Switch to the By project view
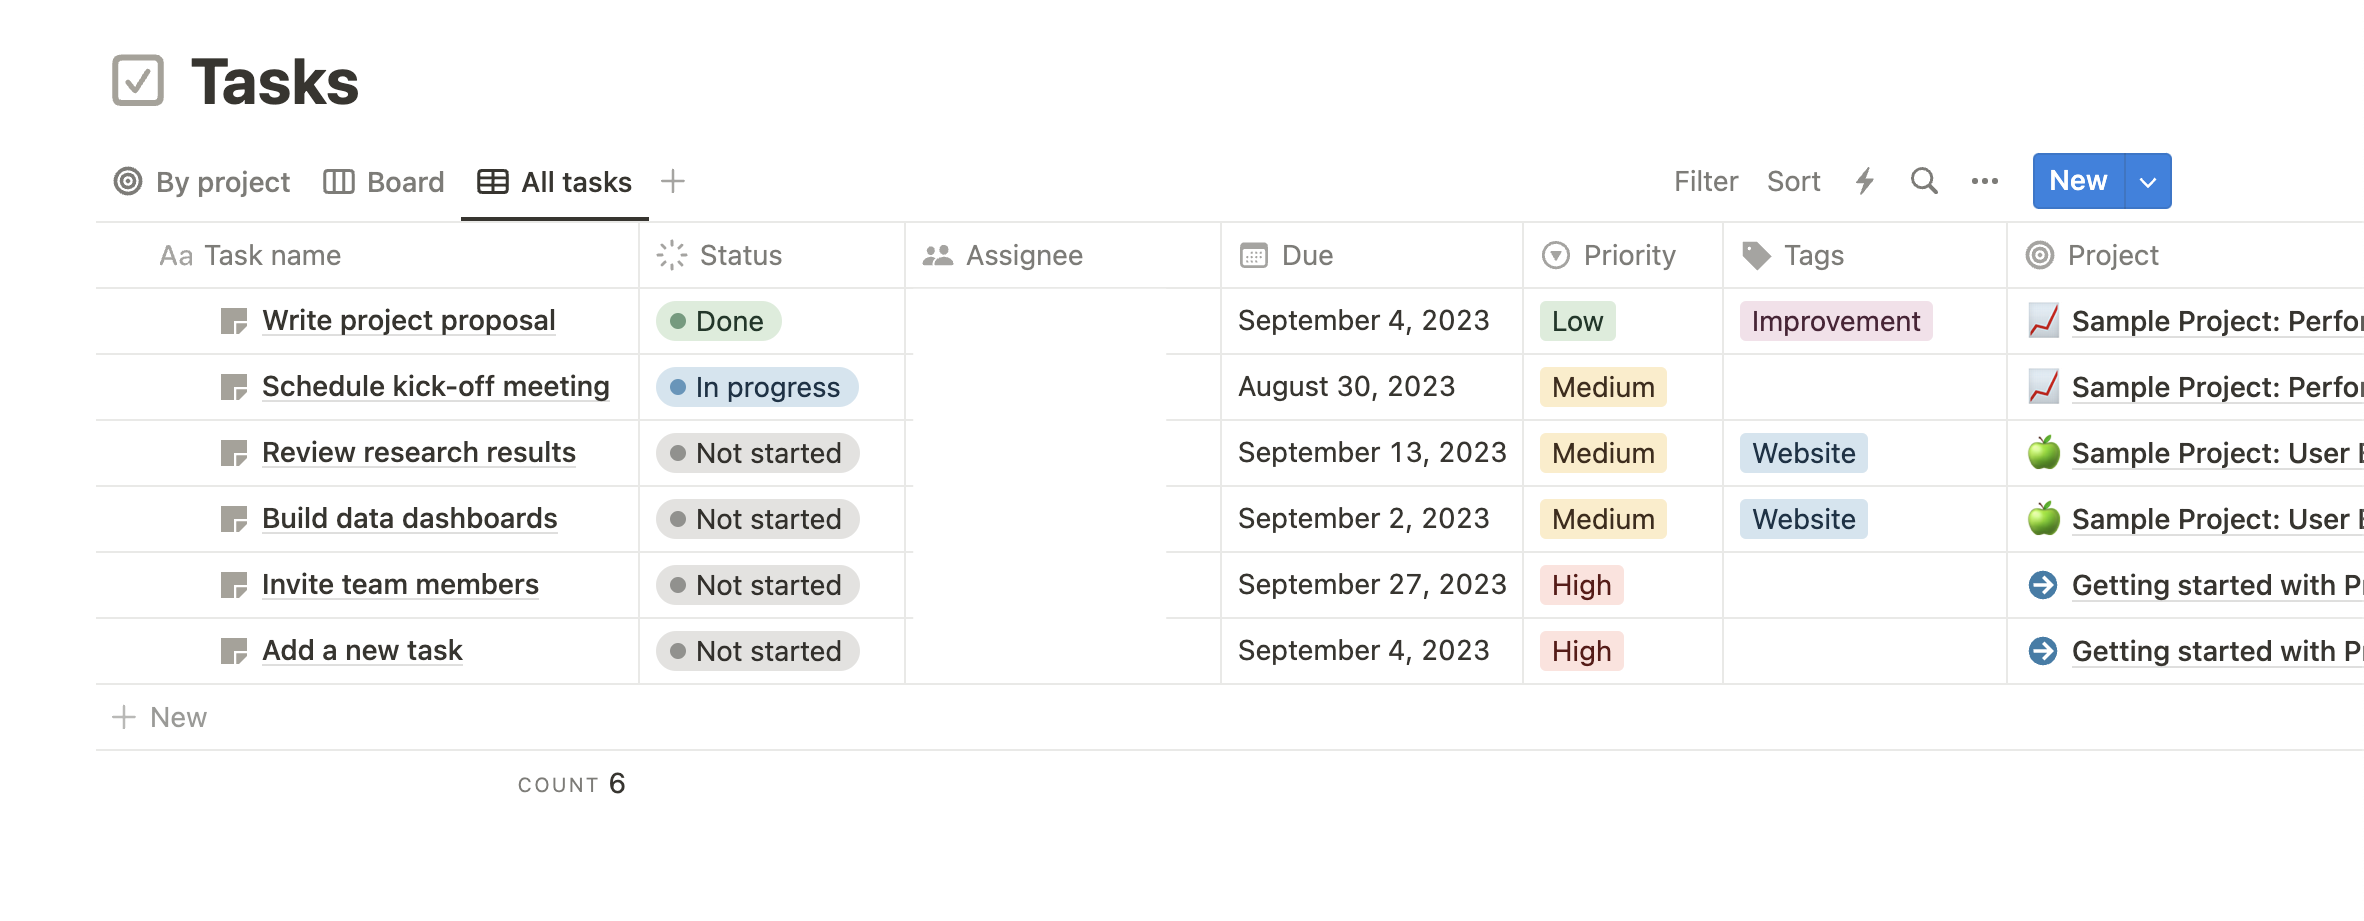Viewport: 2364px width, 921px height. click(202, 182)
